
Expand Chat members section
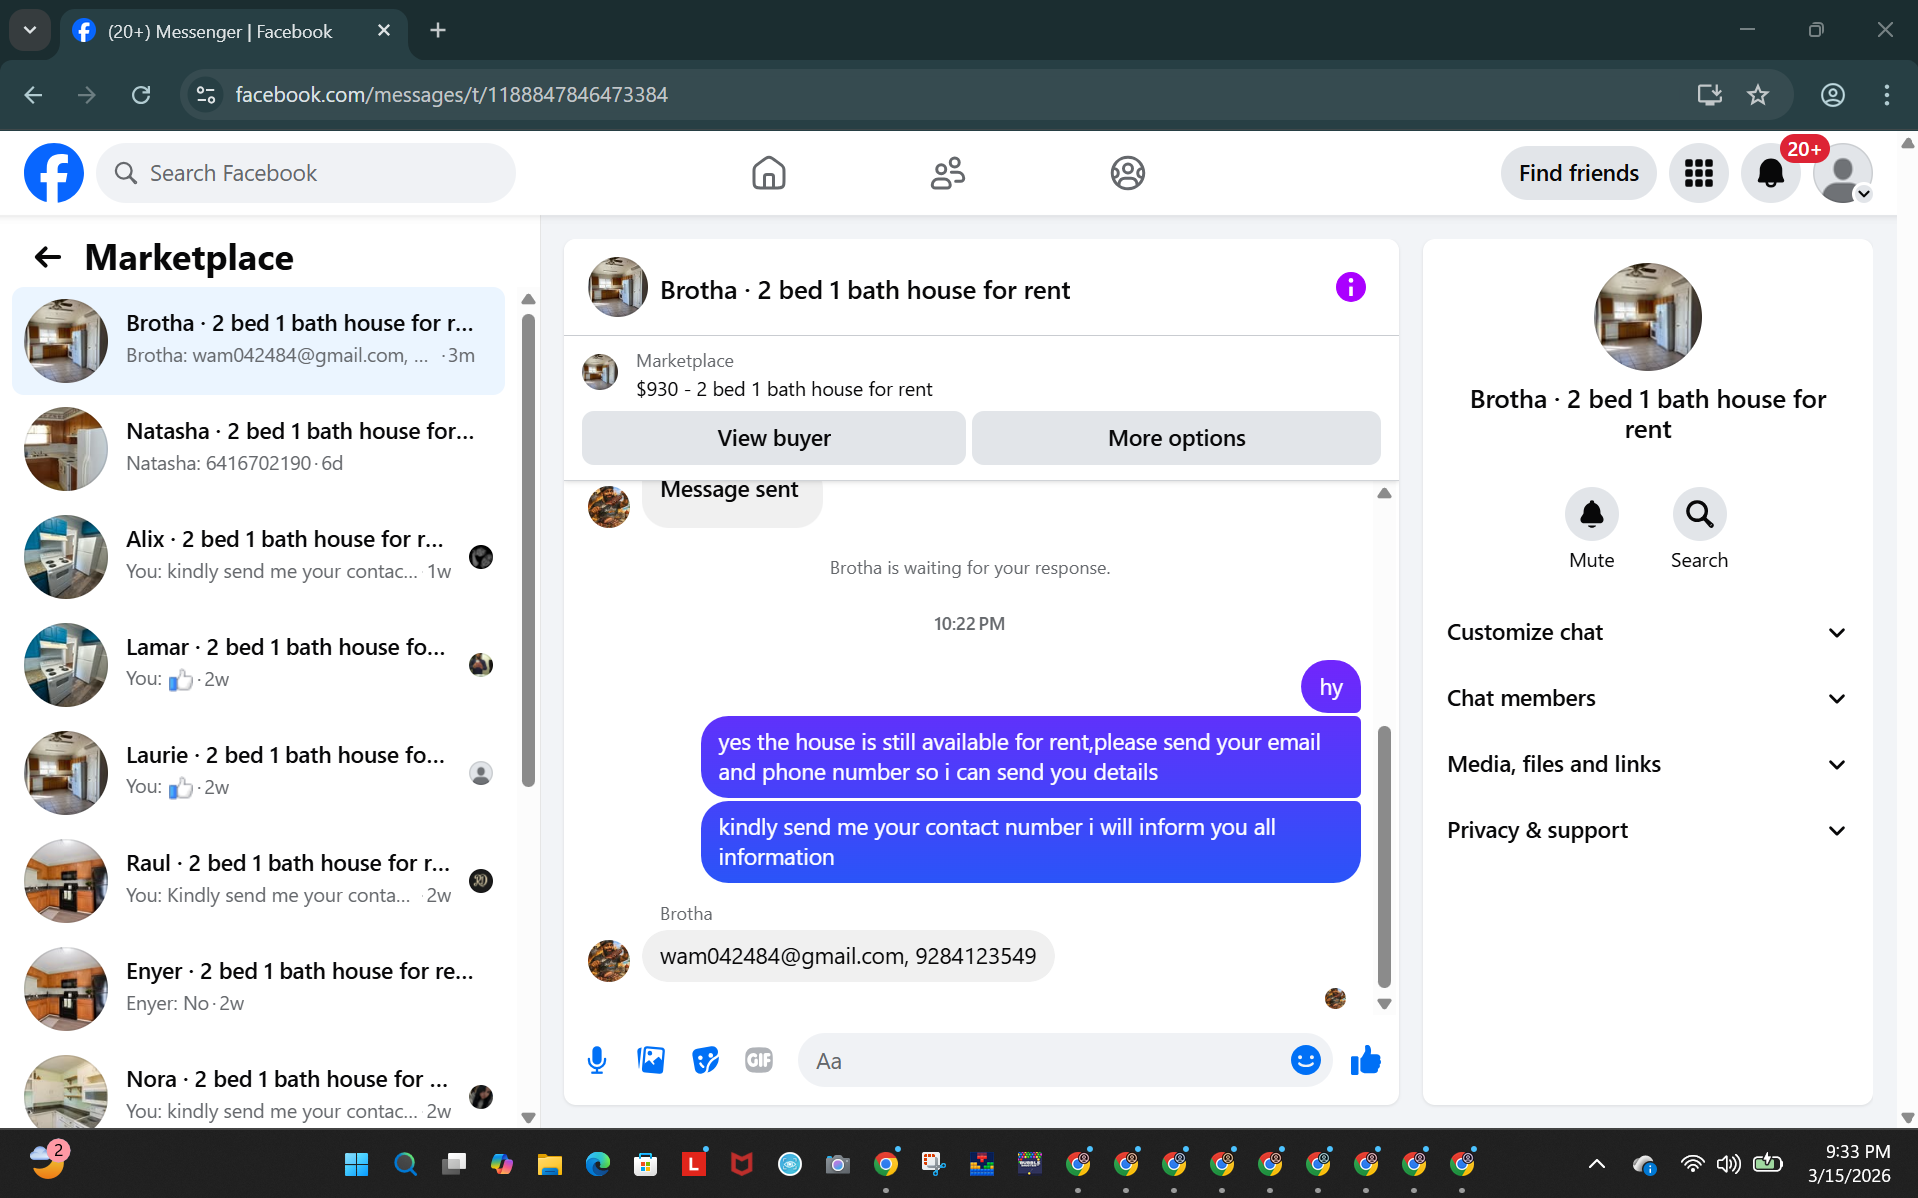pyautogui.click(x=1646, y=698)
